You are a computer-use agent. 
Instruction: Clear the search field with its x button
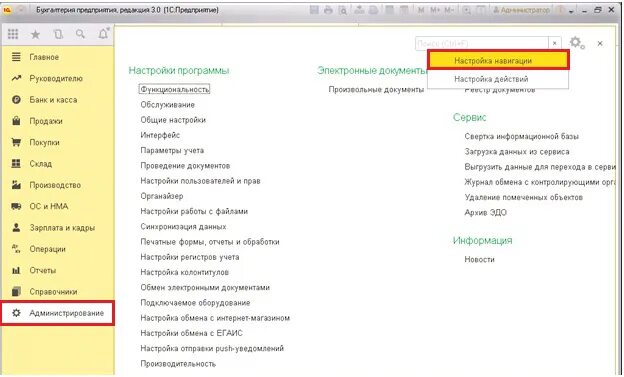(x=555, y=43)
